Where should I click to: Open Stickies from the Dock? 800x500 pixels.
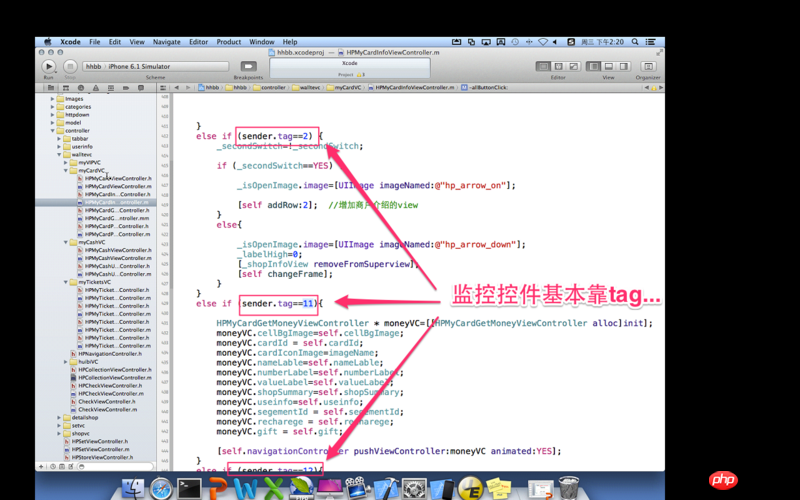pyautogui.click(x=498, y=488)
